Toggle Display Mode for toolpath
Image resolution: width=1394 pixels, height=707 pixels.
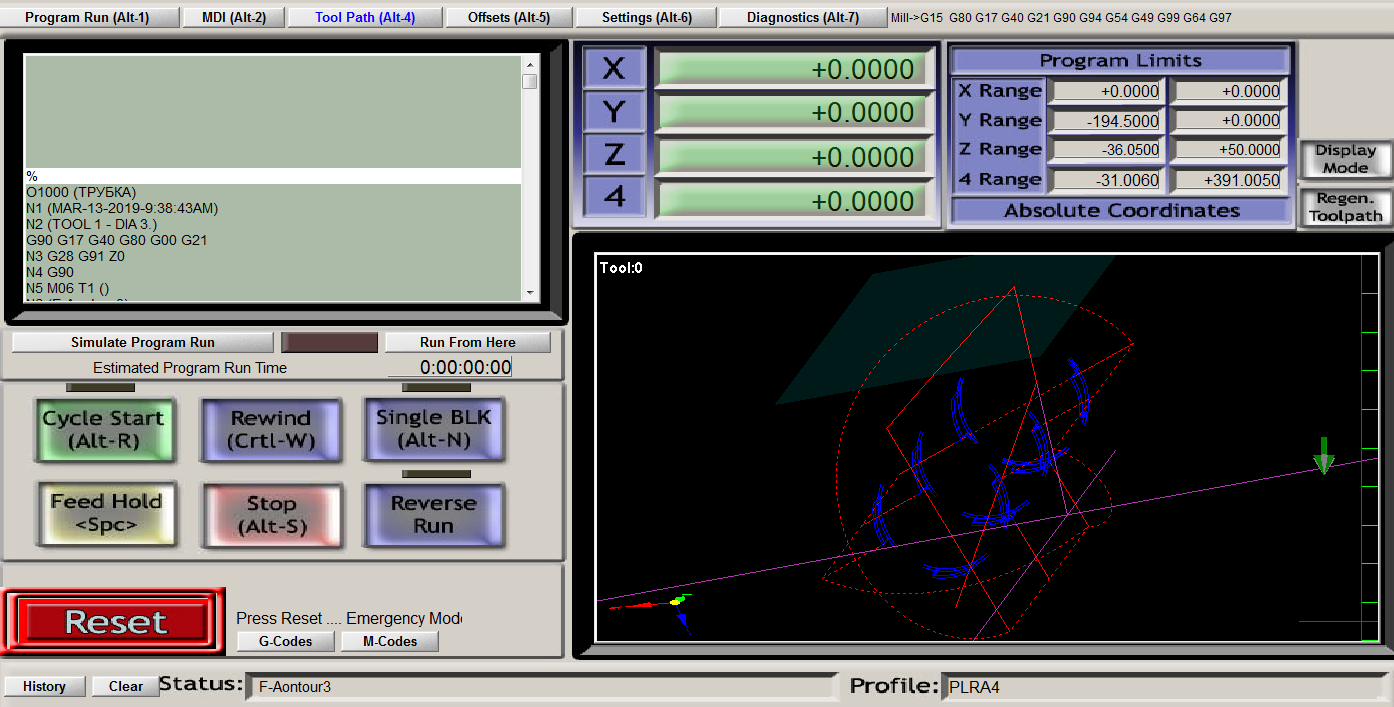tap(1345, 159)
